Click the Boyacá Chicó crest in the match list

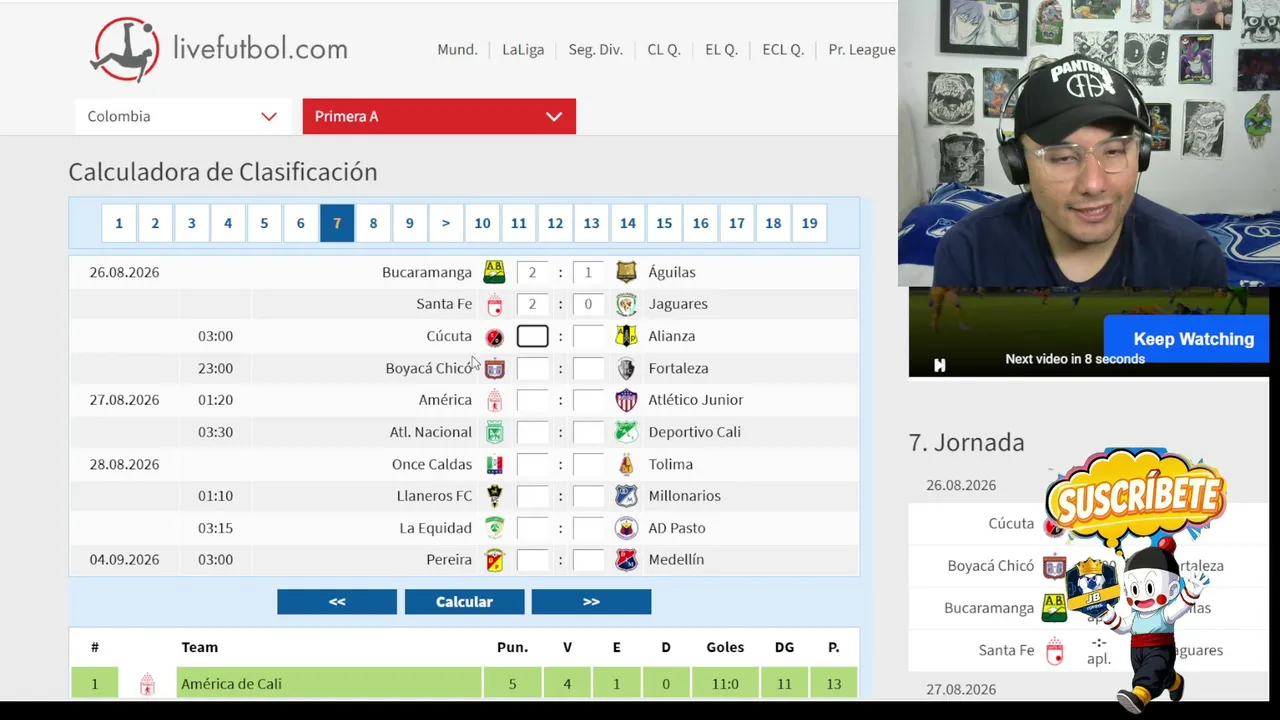(x=494, y=369)
